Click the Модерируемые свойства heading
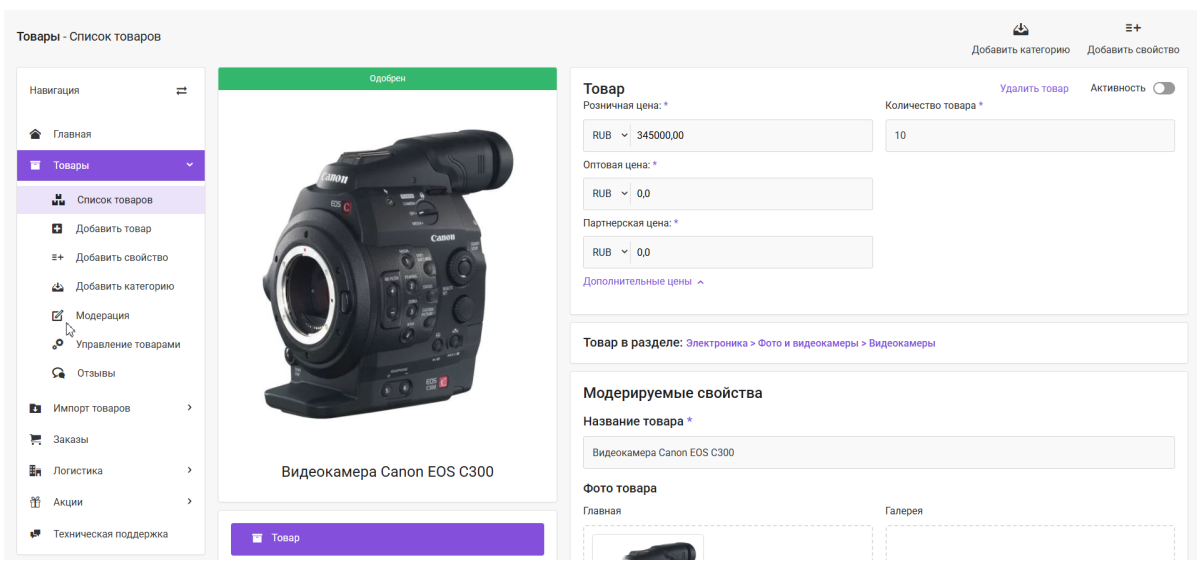 pyautogui.click(x=672, y=394)
